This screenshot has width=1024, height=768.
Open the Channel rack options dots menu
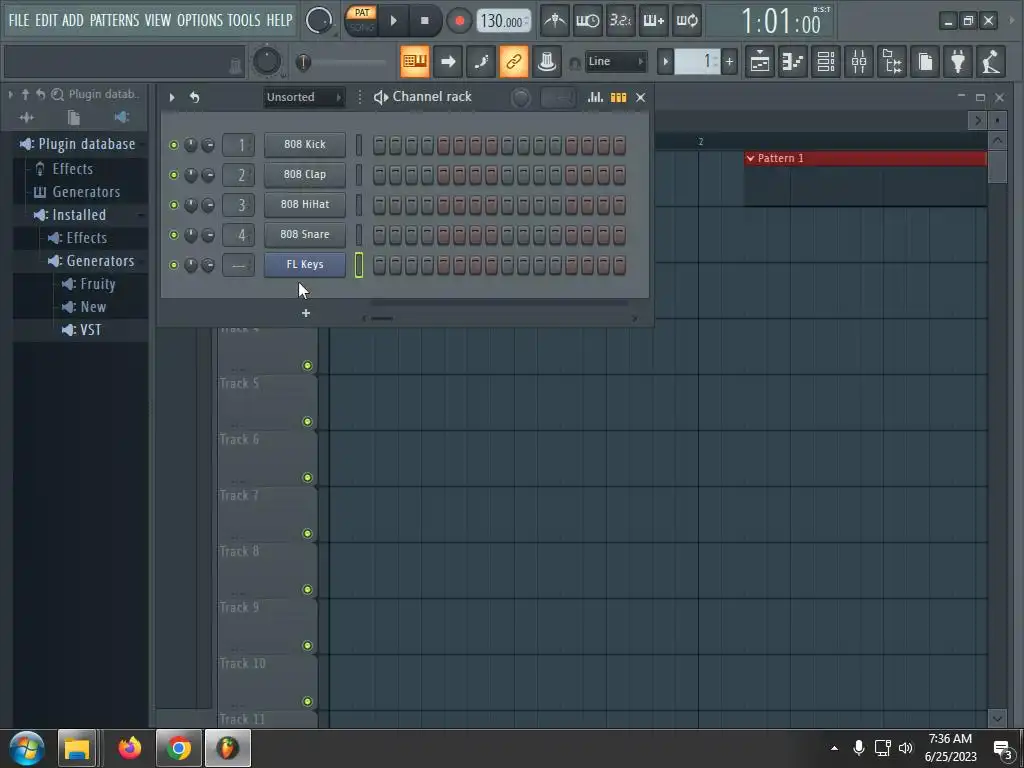point(359,97)
